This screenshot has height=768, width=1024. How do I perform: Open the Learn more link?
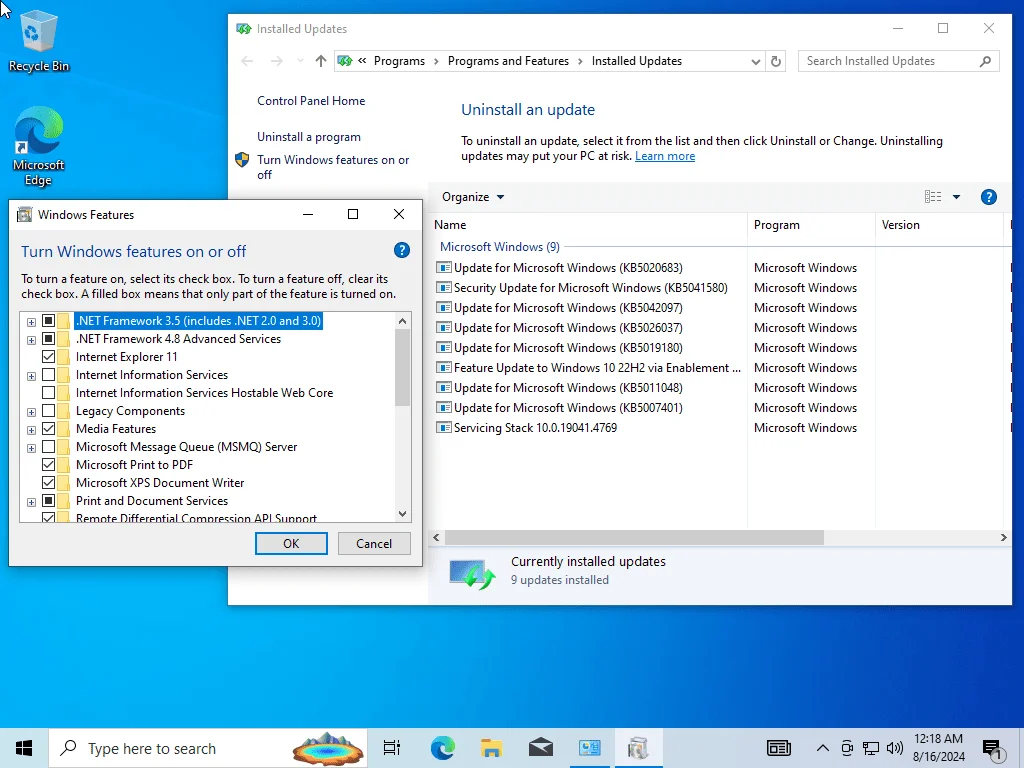[x=665, y=156]
